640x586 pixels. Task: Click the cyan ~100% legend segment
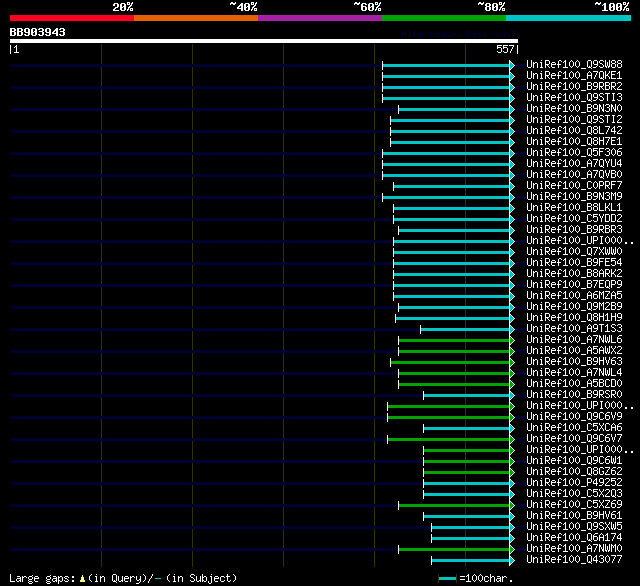[x=568, y=18]
